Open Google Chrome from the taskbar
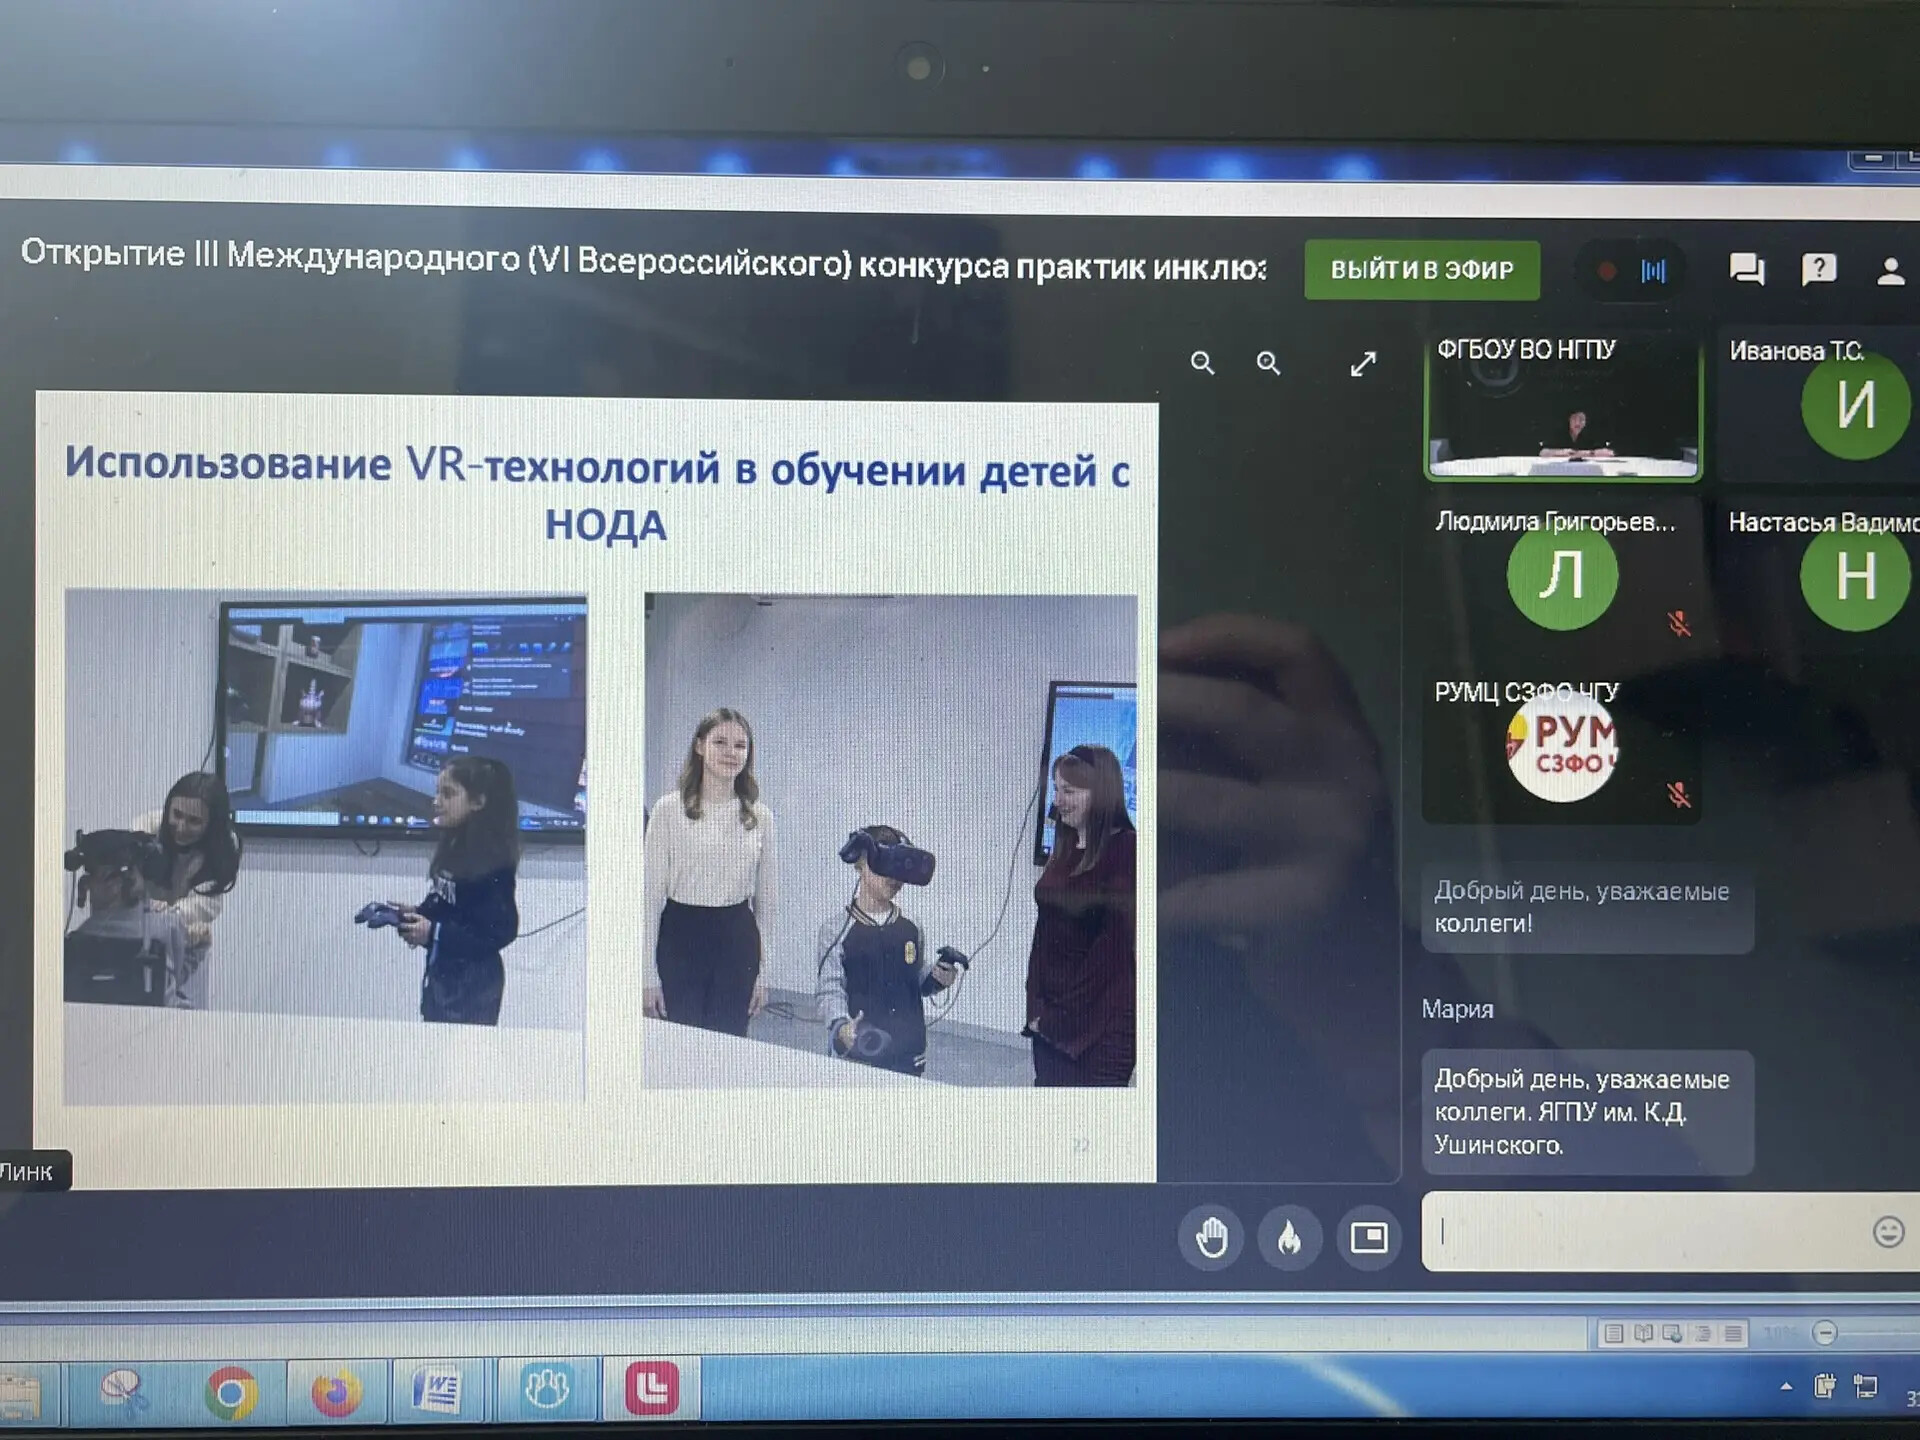Viewport: 1920px width, 1440px height. click(231, 1391)
